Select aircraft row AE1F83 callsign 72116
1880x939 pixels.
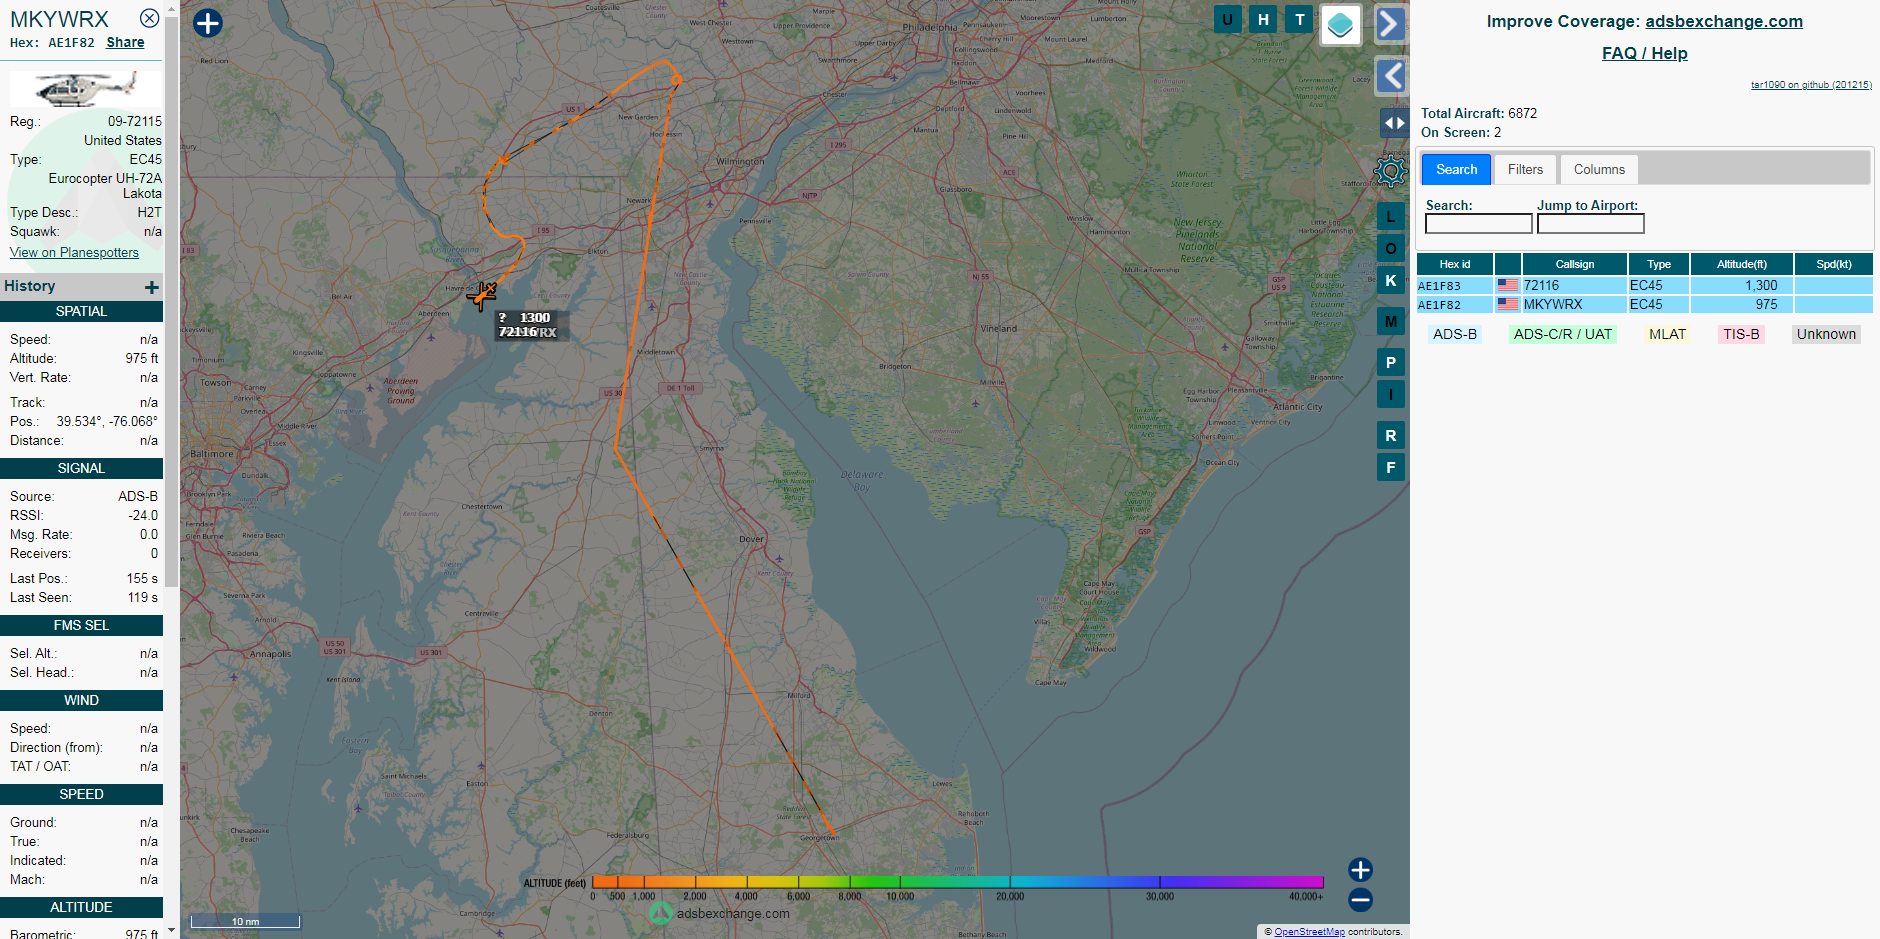coord(1644,286)
